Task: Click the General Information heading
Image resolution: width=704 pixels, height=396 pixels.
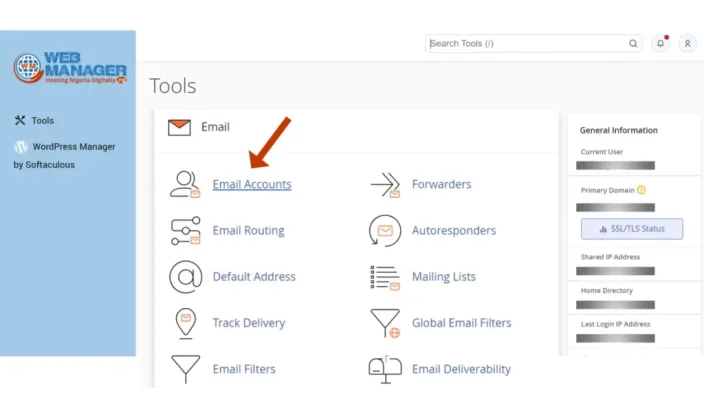Action: 618,130
